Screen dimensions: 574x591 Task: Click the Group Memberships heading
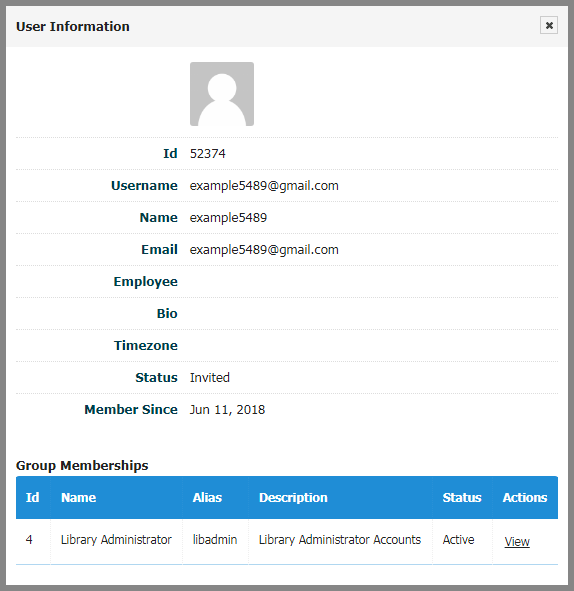tap(82, 466)
